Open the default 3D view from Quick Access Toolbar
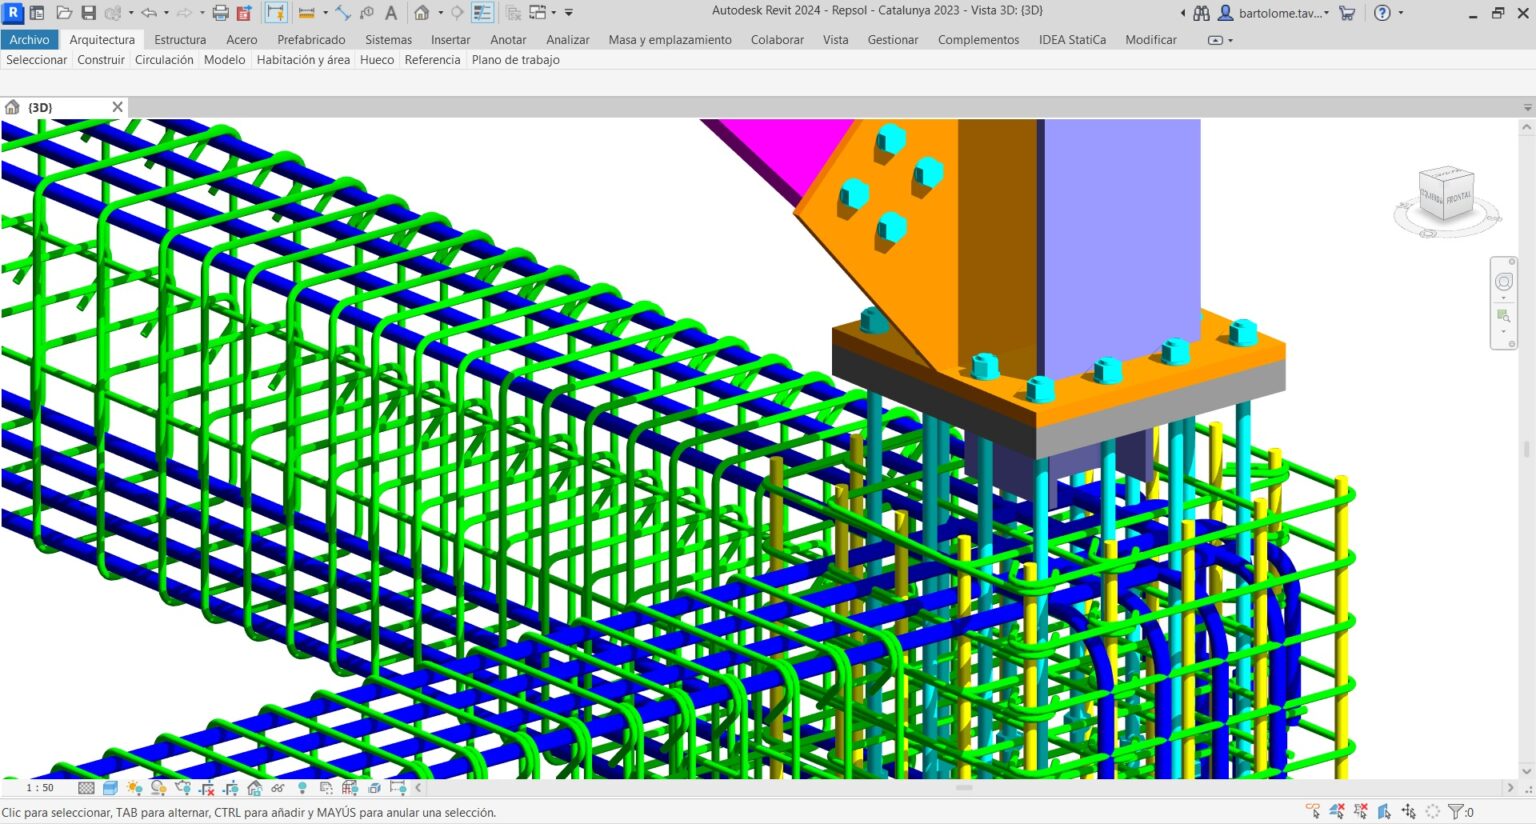 [422, 11]
